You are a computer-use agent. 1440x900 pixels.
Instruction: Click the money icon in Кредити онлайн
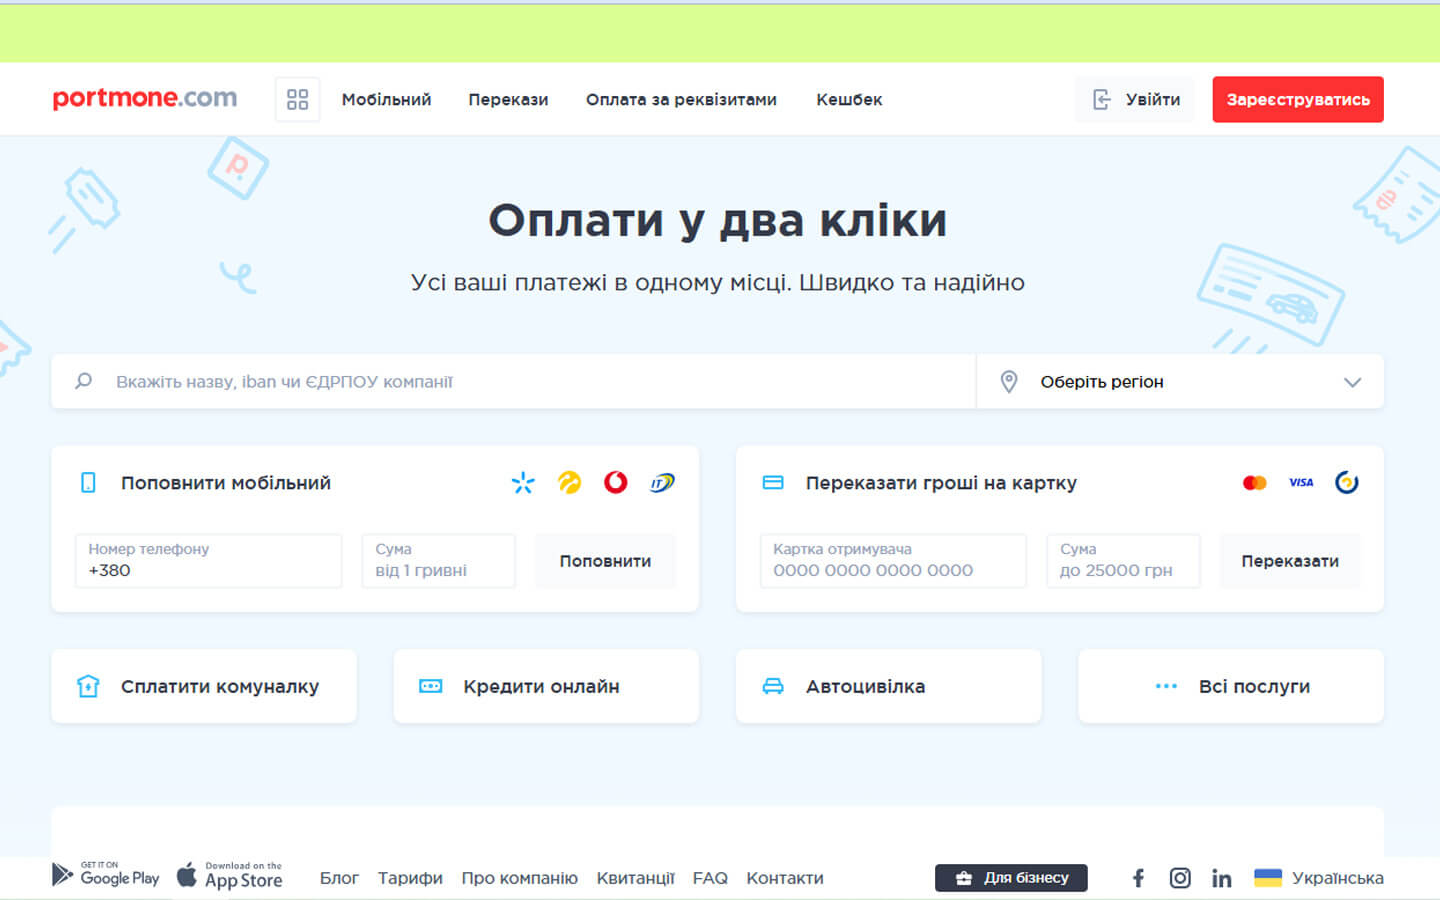pos(430,686)
